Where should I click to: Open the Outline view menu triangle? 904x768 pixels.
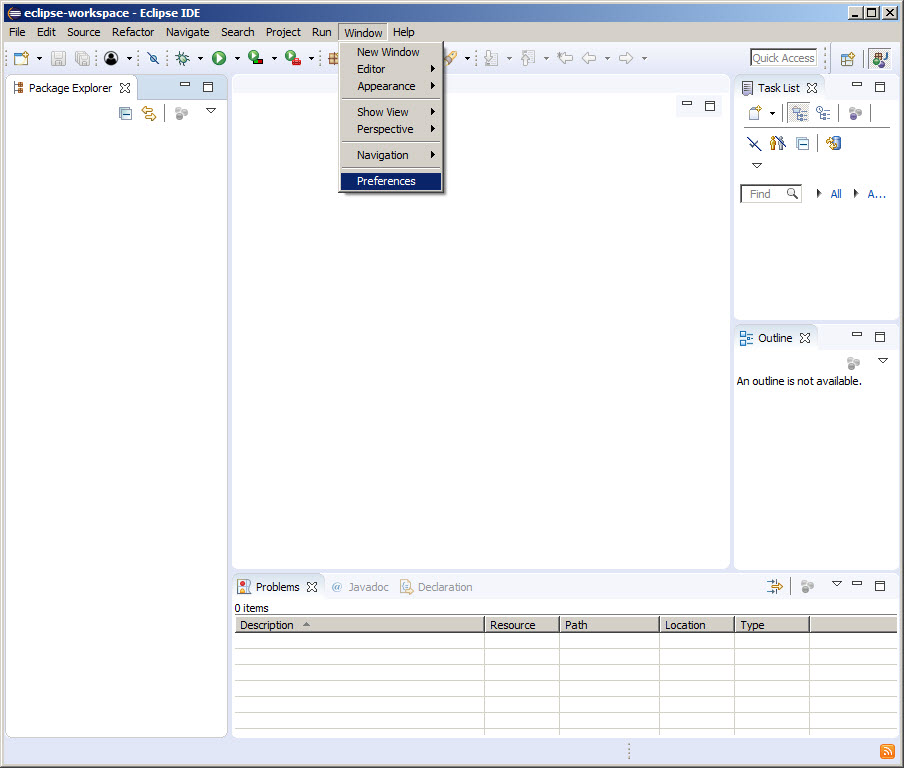(882, 361)
